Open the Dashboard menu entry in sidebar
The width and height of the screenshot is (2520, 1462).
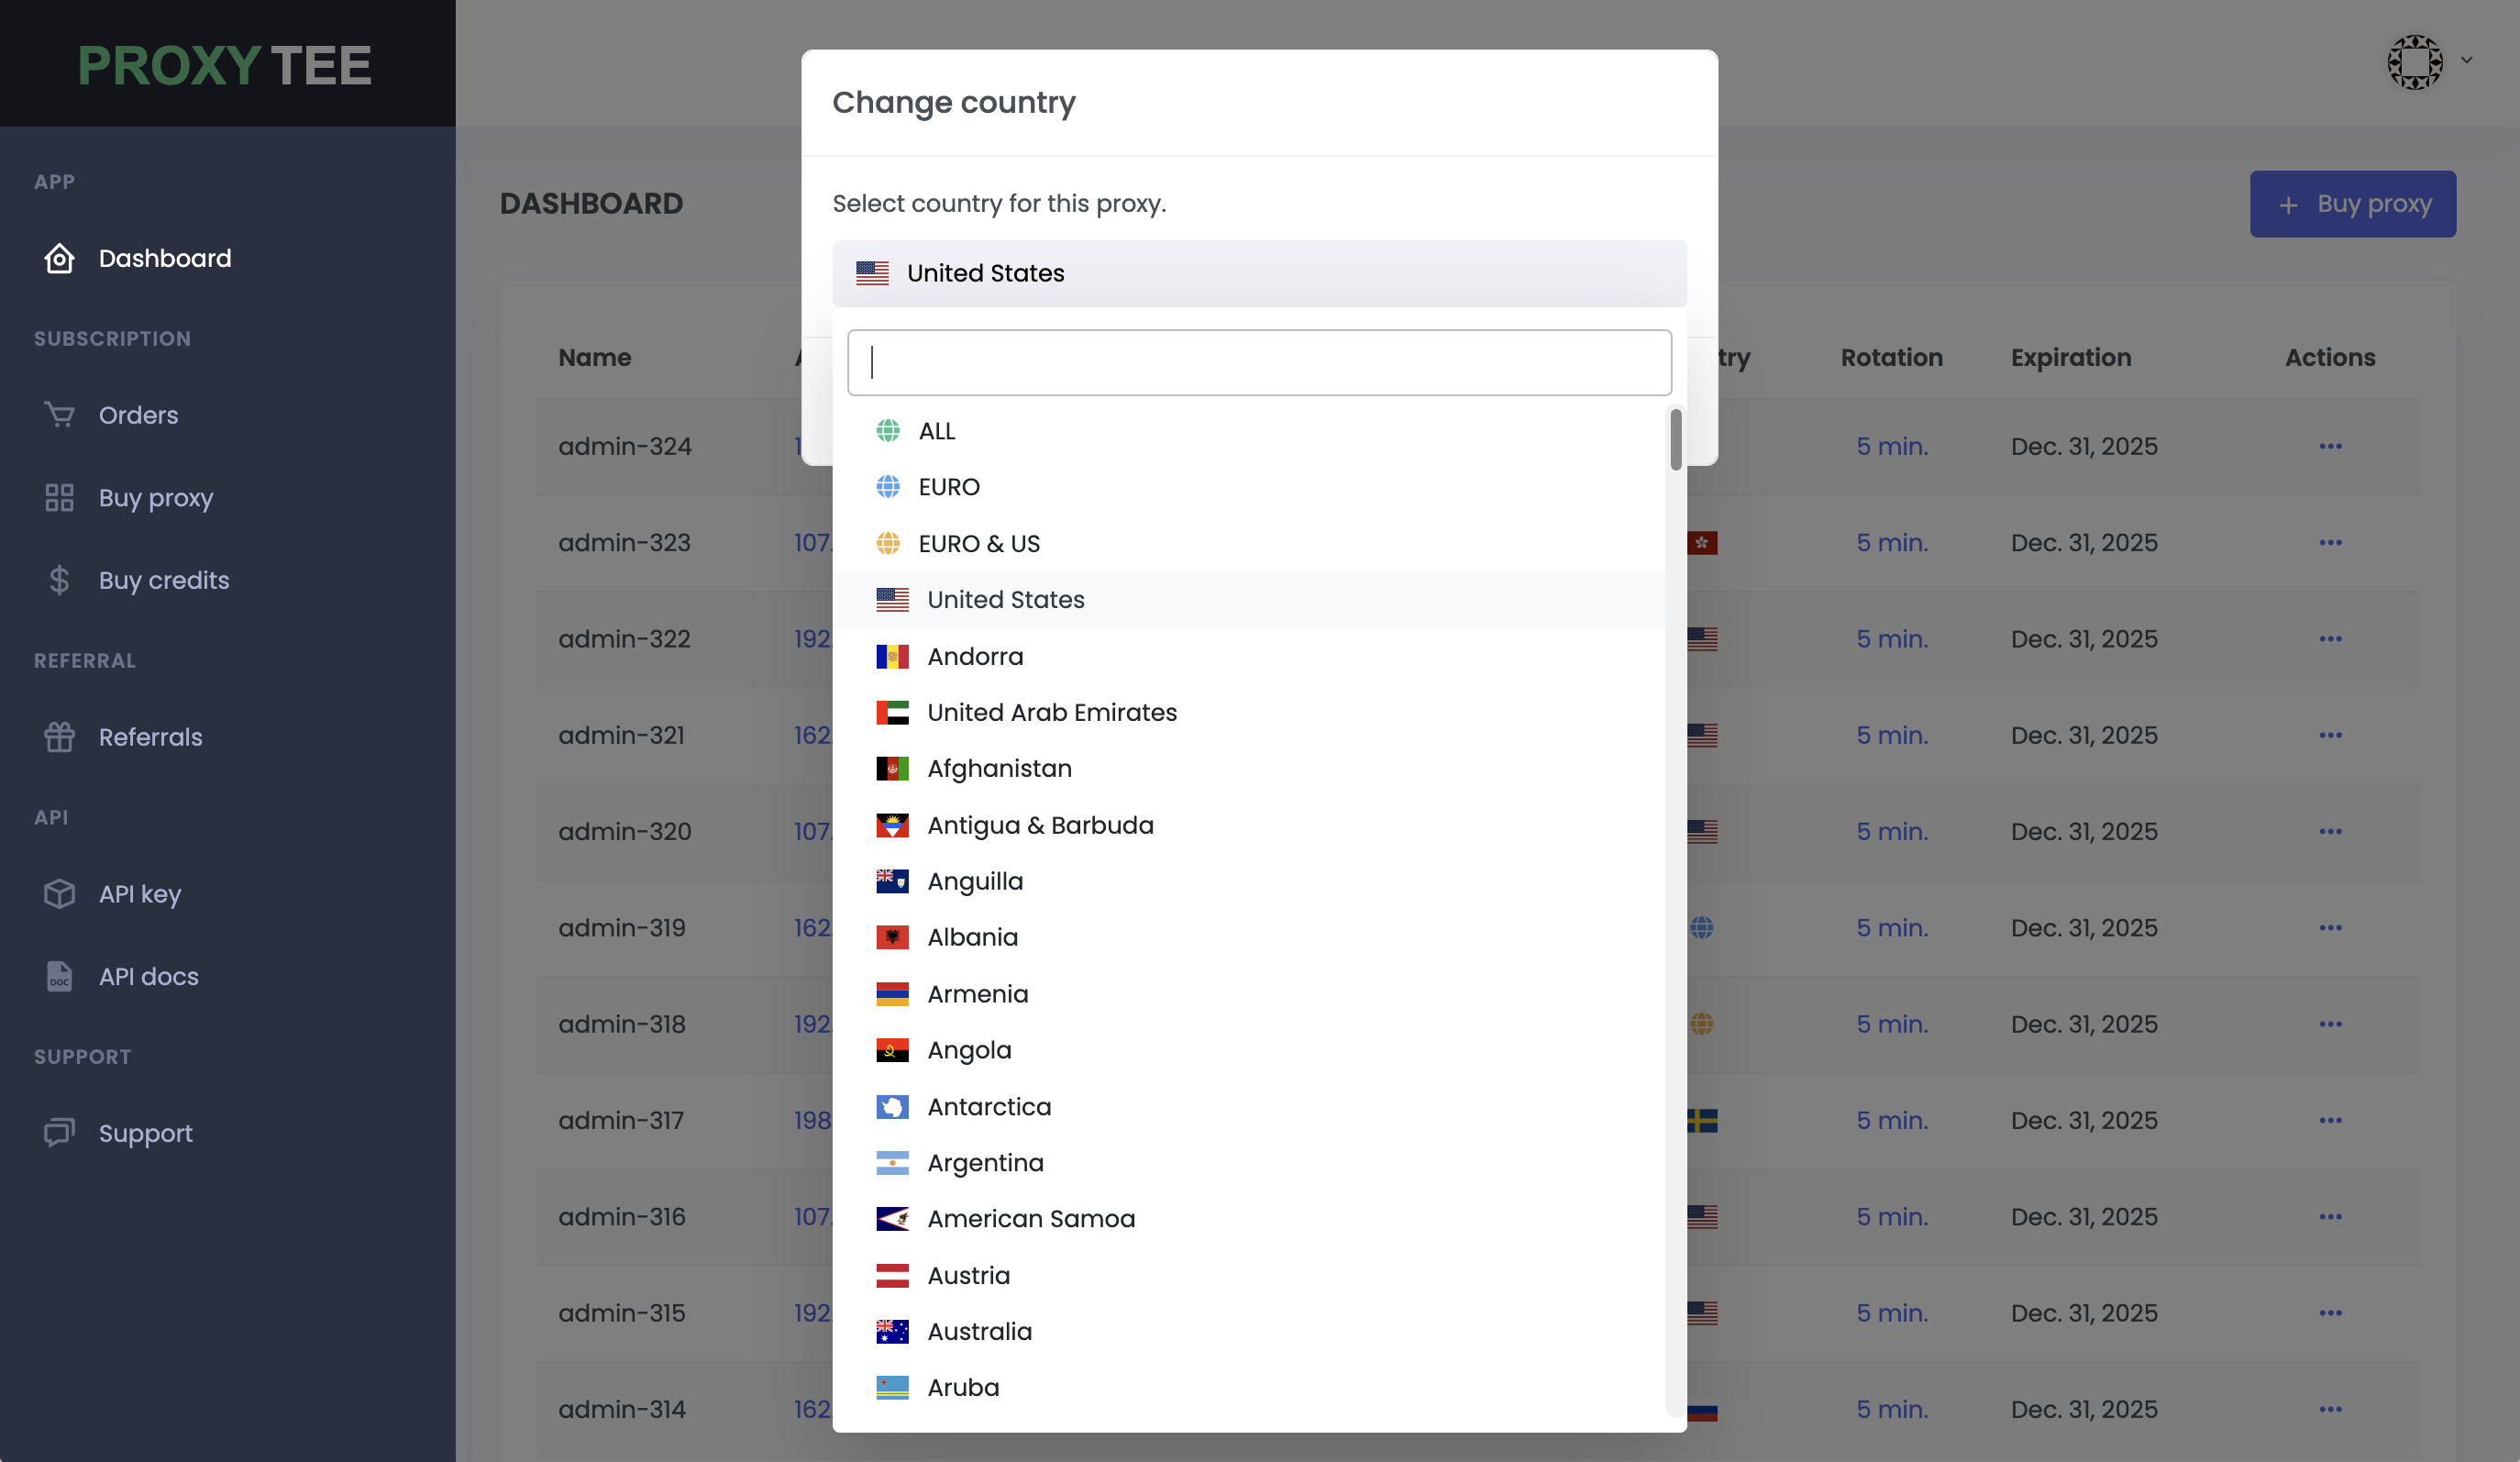(x=165, y=258)
